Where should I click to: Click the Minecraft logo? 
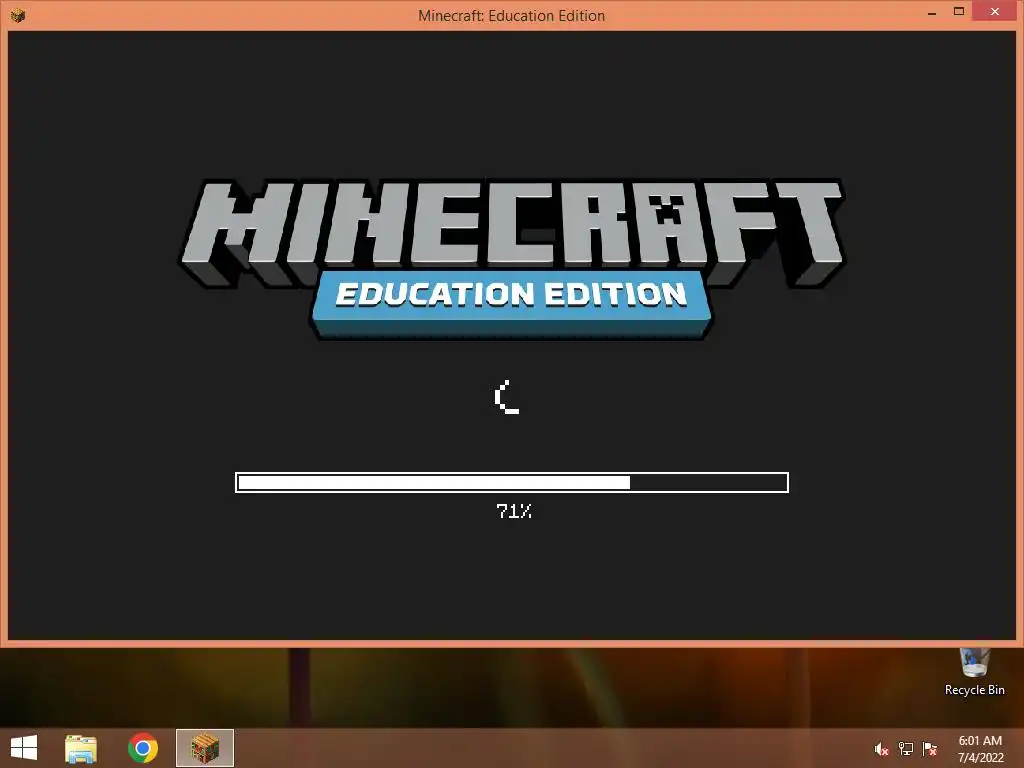512,233
